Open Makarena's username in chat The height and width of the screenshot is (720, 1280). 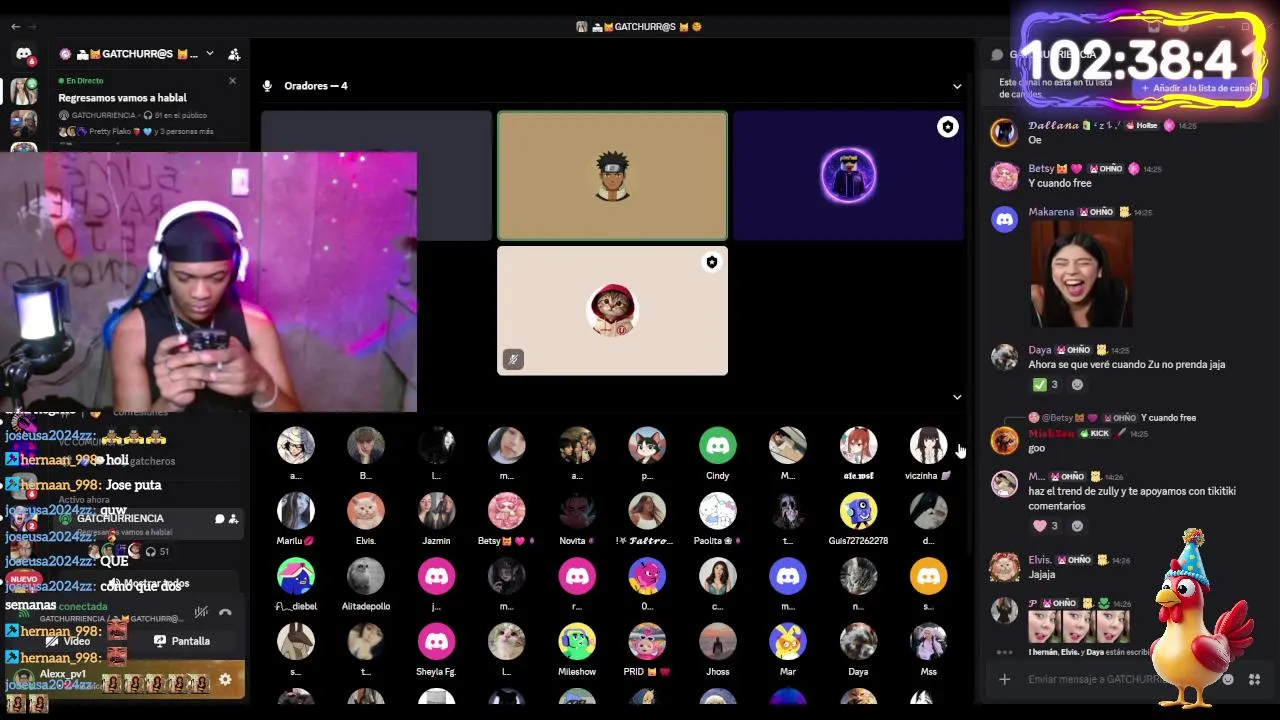1051,212
